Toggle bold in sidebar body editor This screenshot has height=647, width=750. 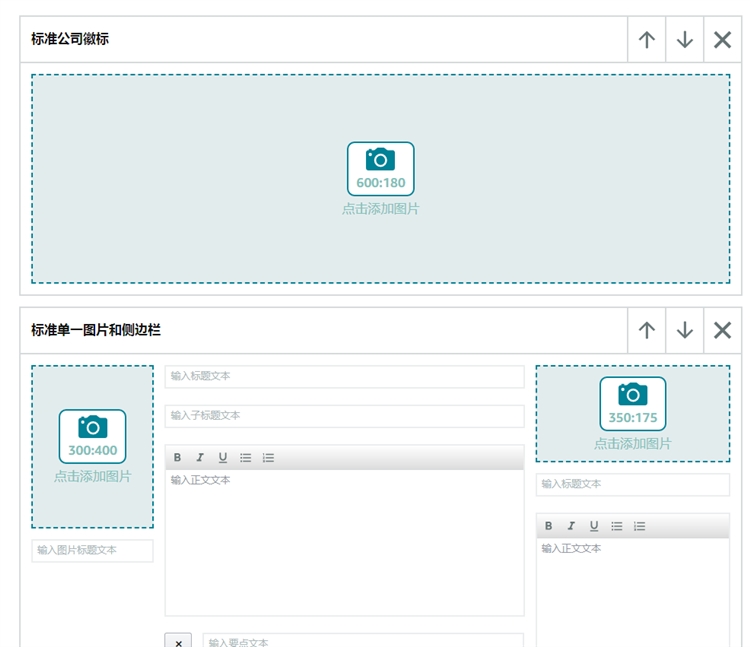pyautogui.click(x=548, y=526)
